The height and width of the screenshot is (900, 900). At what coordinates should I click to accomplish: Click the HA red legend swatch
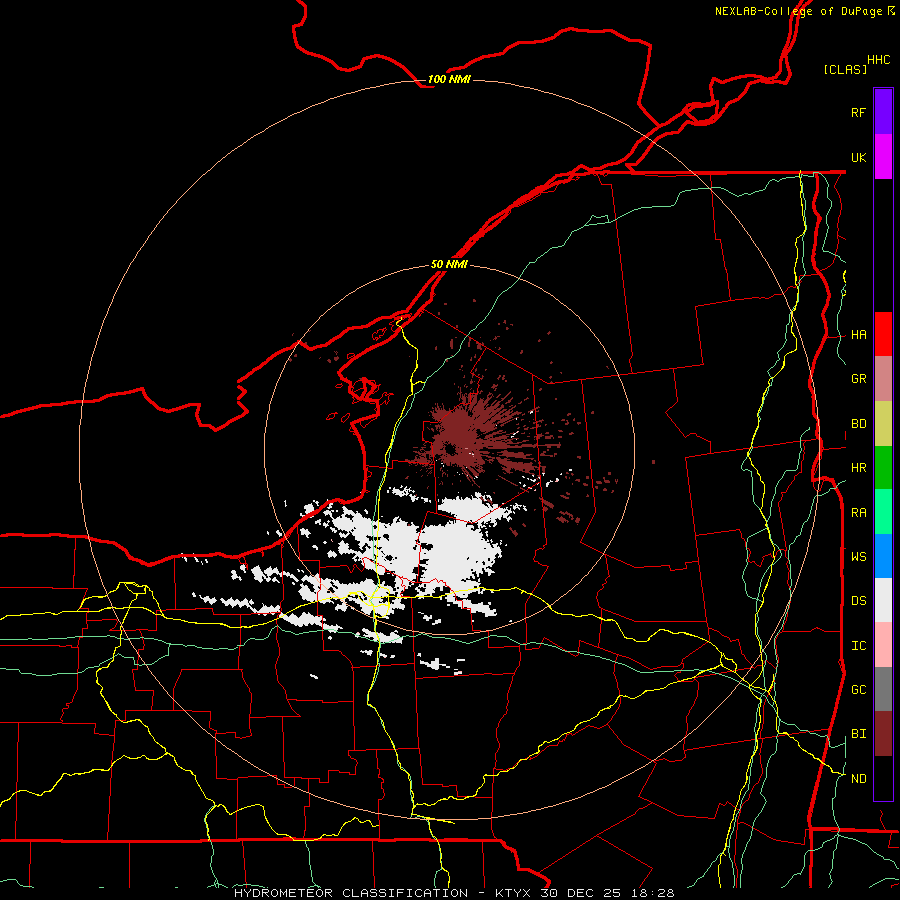tap(883, 334)
